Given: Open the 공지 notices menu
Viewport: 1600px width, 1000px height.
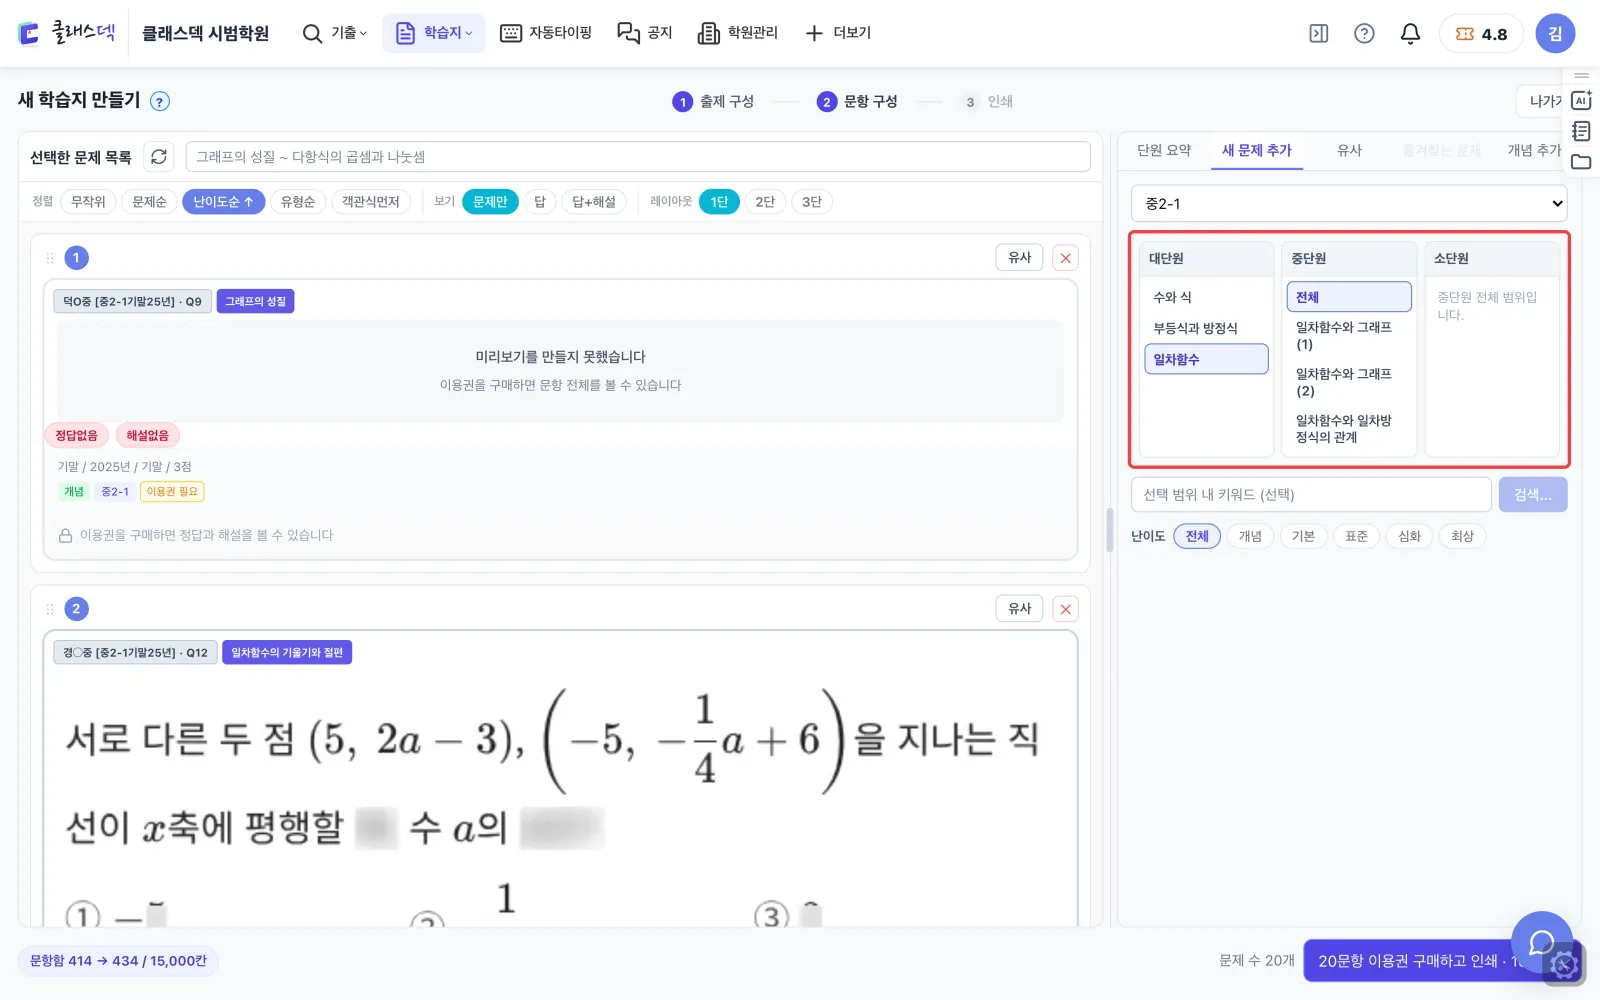Looking at the screenshot, I should [645, 34].
